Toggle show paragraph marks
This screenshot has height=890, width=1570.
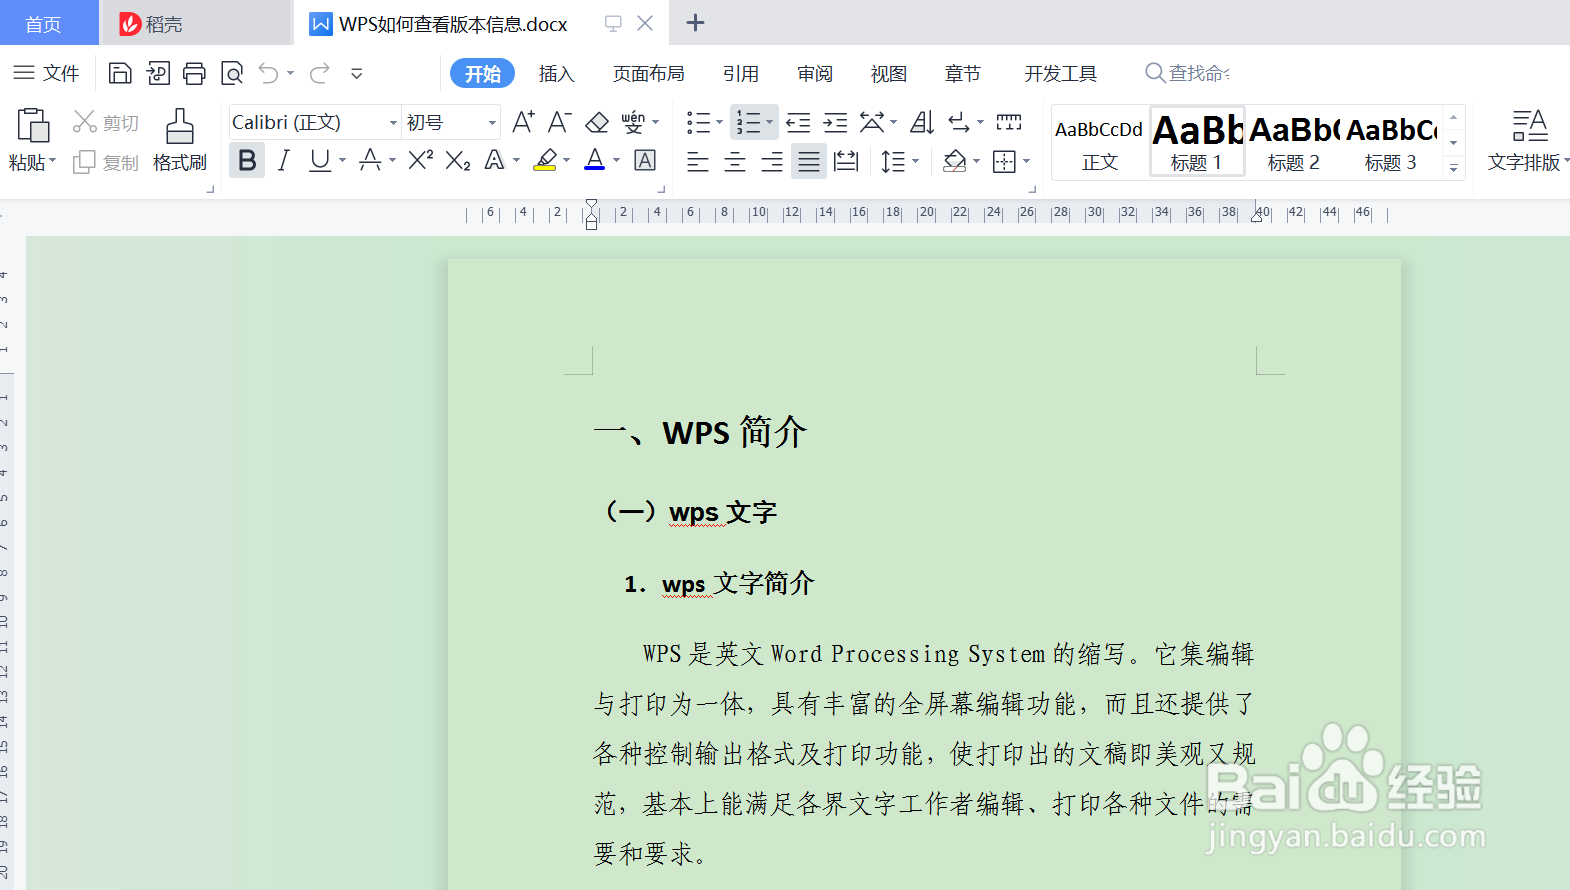[959, 122]
